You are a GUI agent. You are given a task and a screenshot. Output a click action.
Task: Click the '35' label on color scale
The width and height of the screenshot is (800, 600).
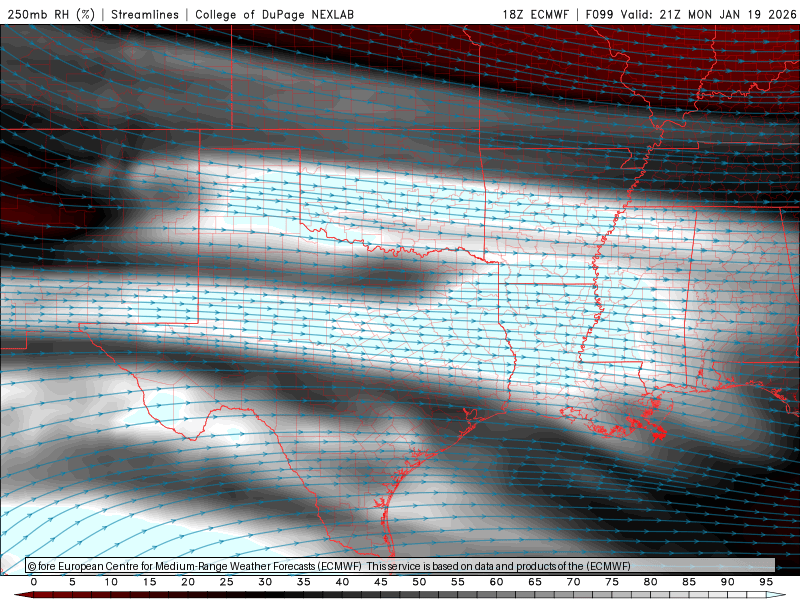(304, 582)
